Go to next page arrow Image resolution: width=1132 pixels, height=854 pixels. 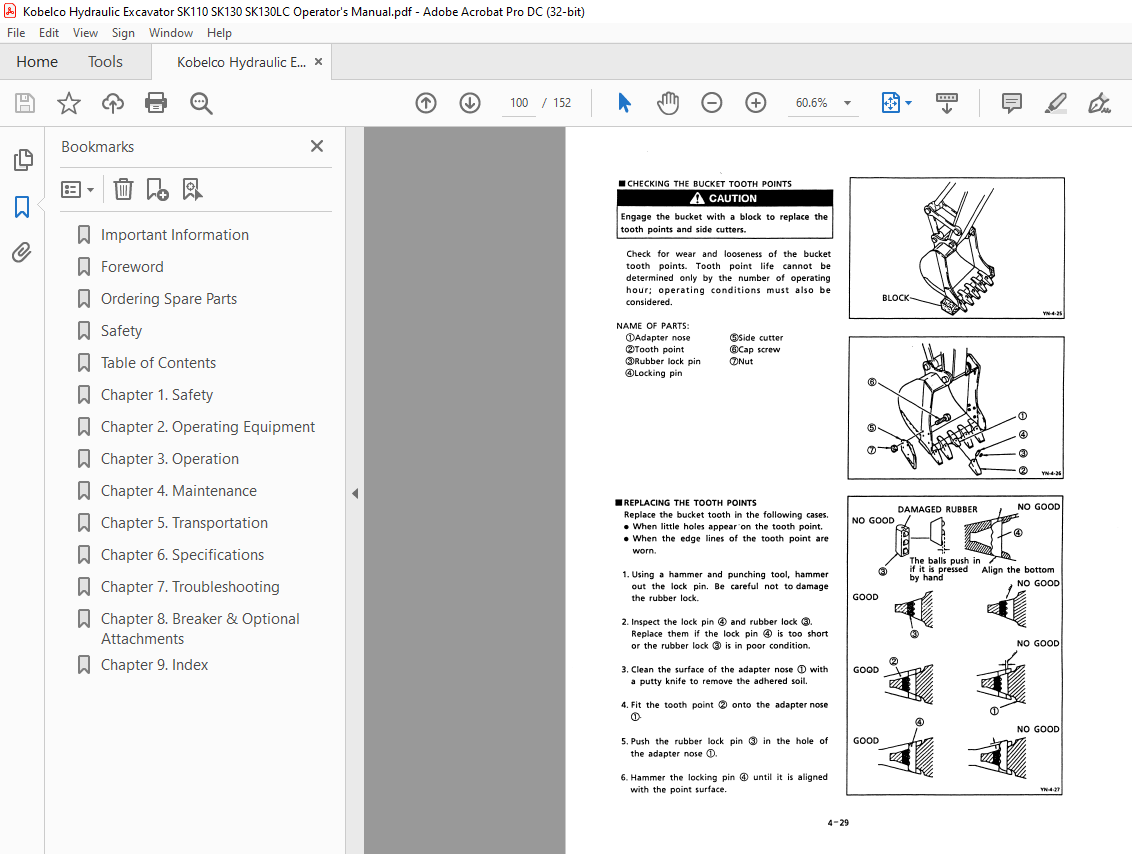(x=470, y=103)
